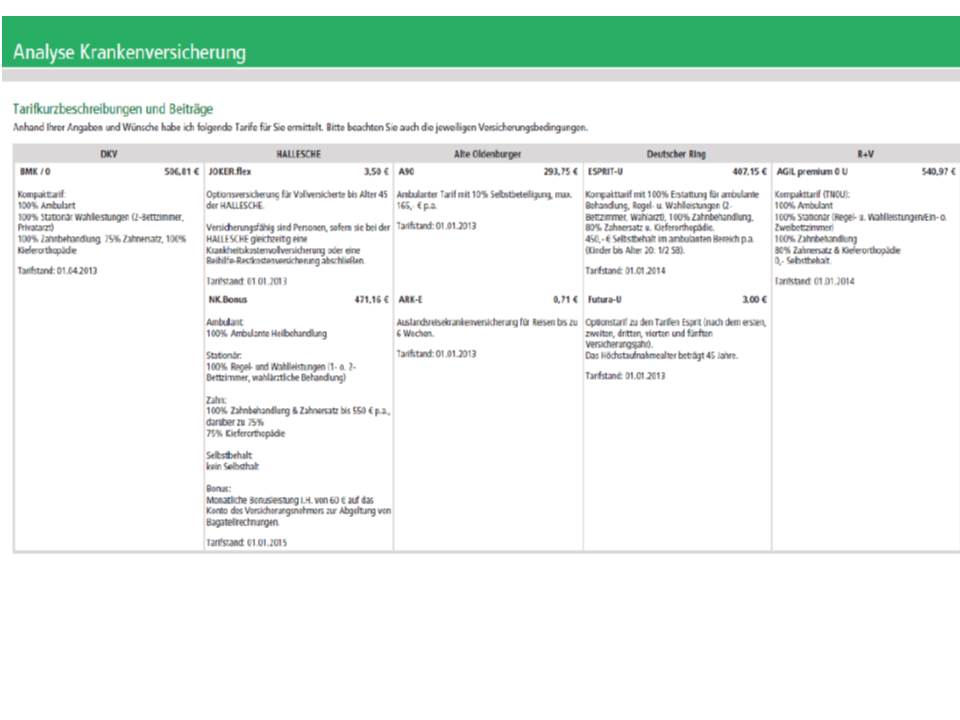960x720 pixels.
Task: Select the 'ESPRIT-U' tariff name
Action: tap(605, 171)
